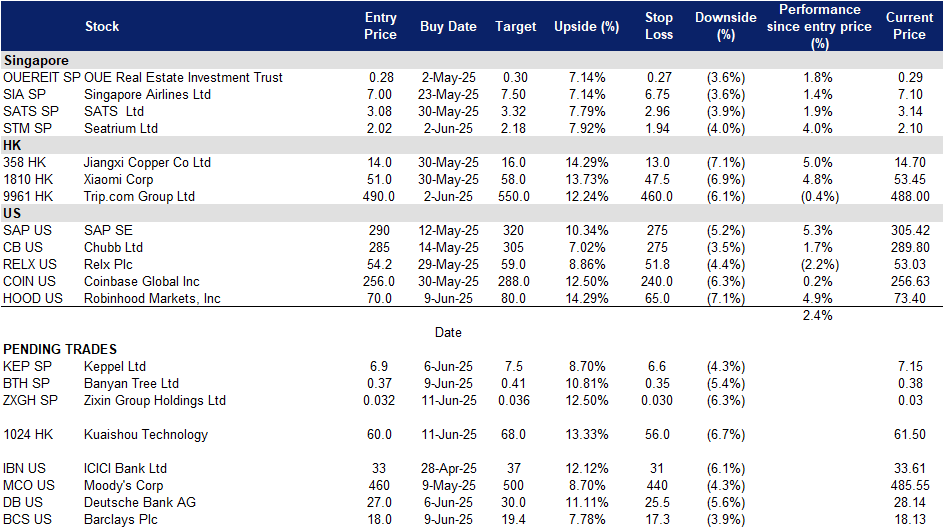Image resolution: width=943 pixels, height=528 pixels.
Task: Select the HK section heading
Action: (12, 146)
